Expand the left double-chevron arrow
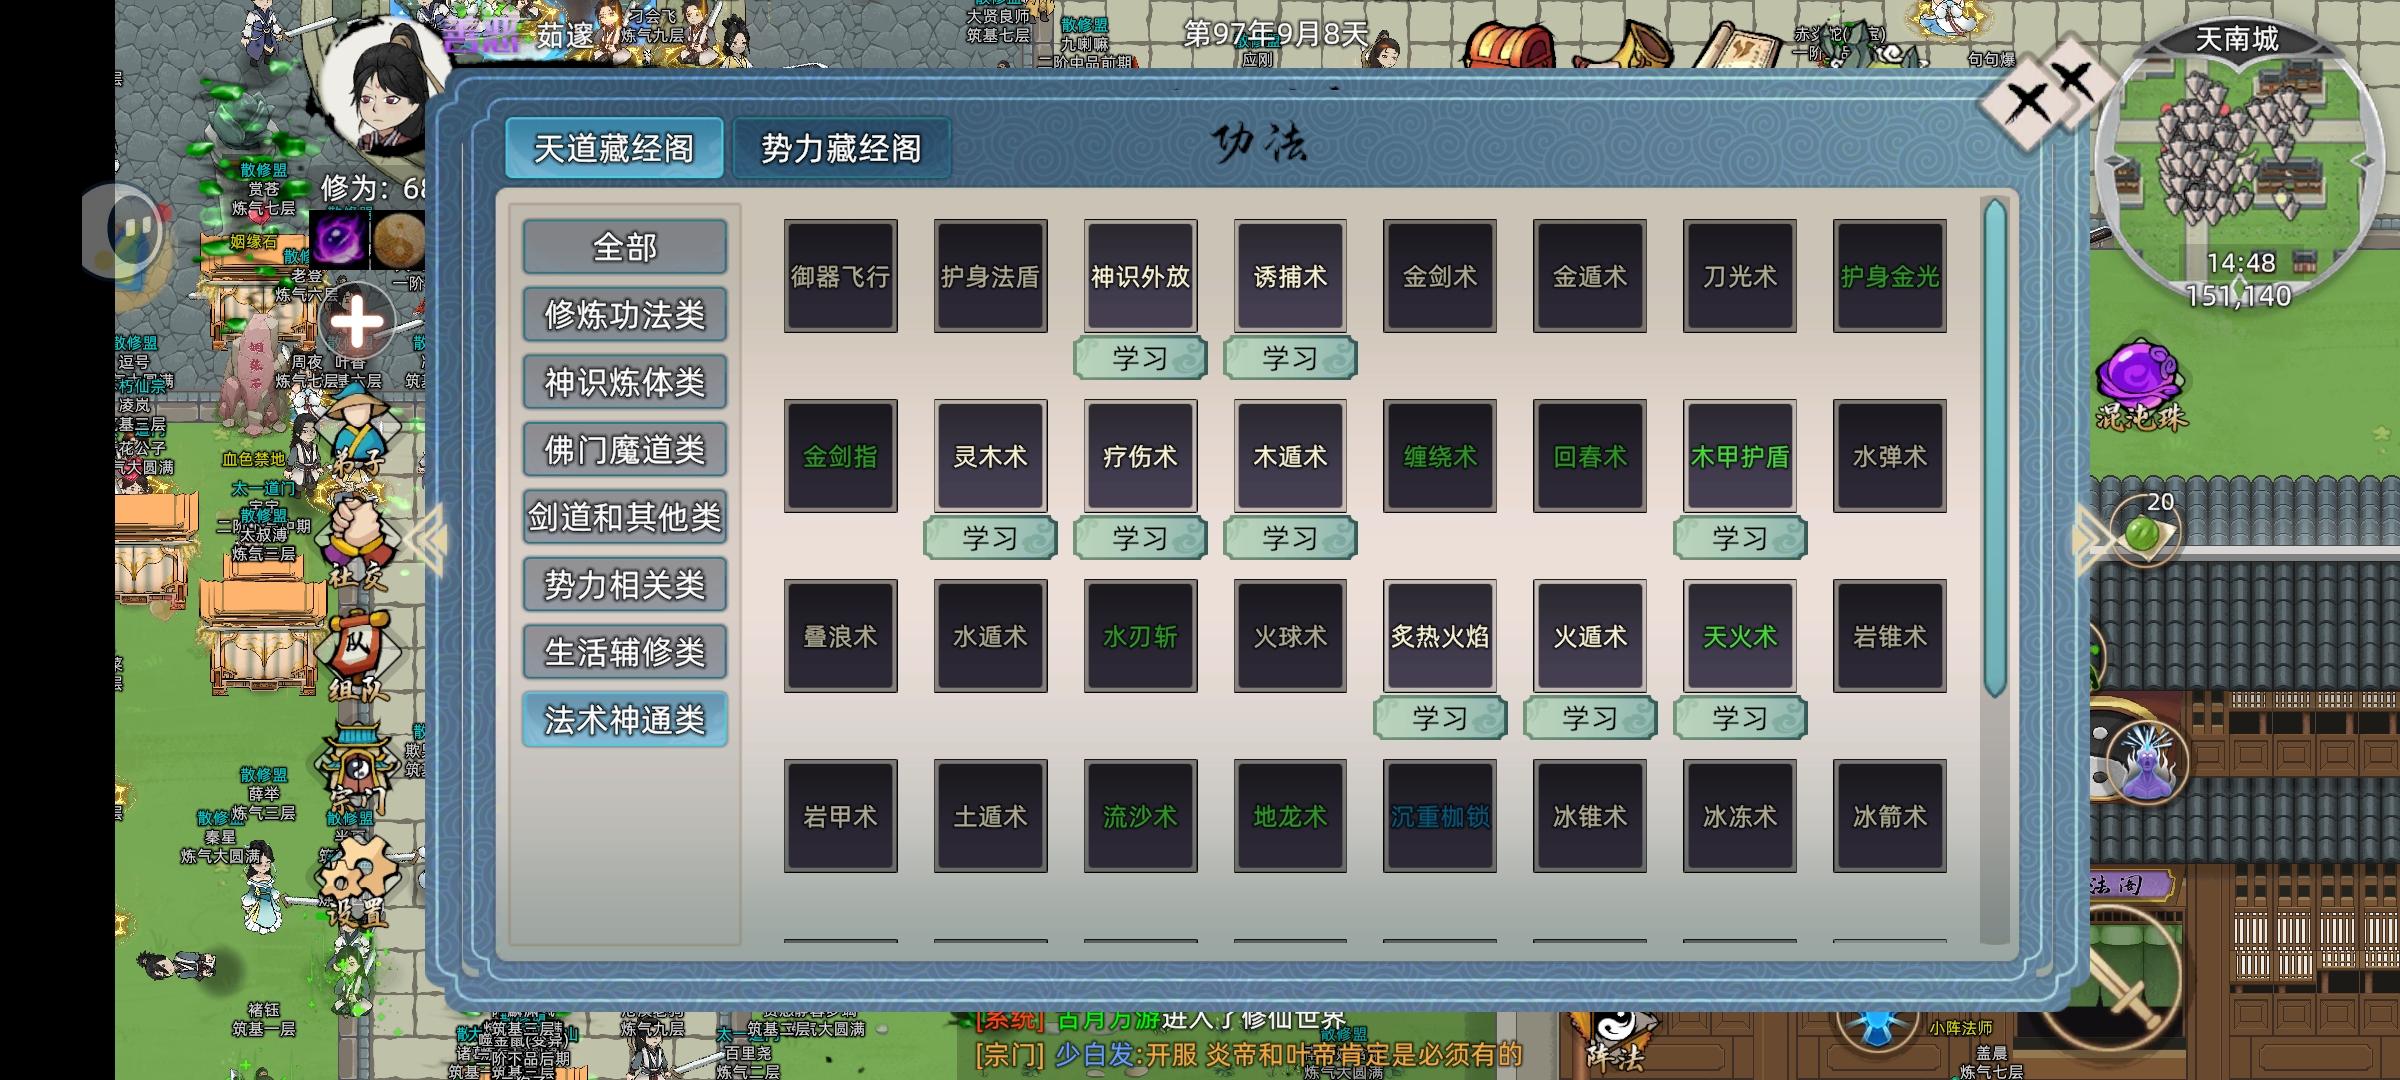 point(430,541)
